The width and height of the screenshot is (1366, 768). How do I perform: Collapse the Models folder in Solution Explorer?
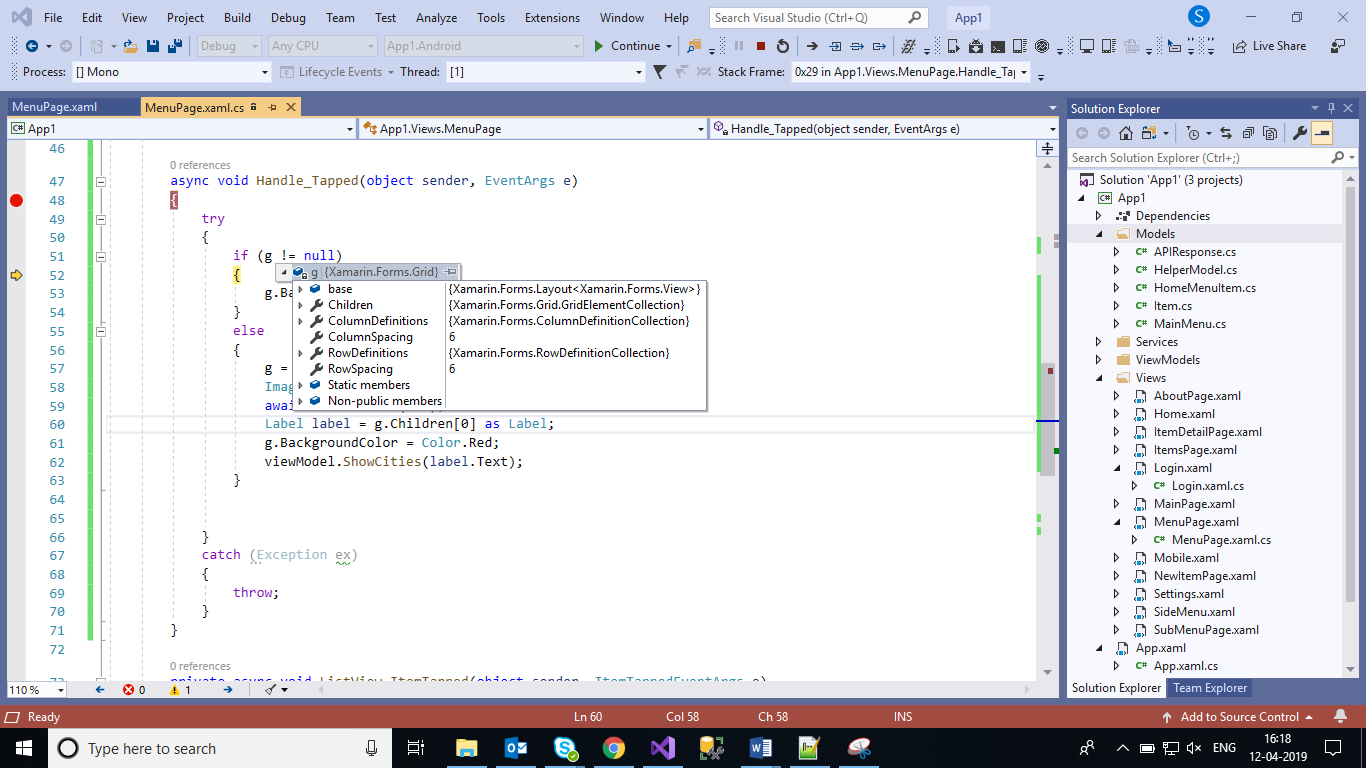coord(1099,234)
